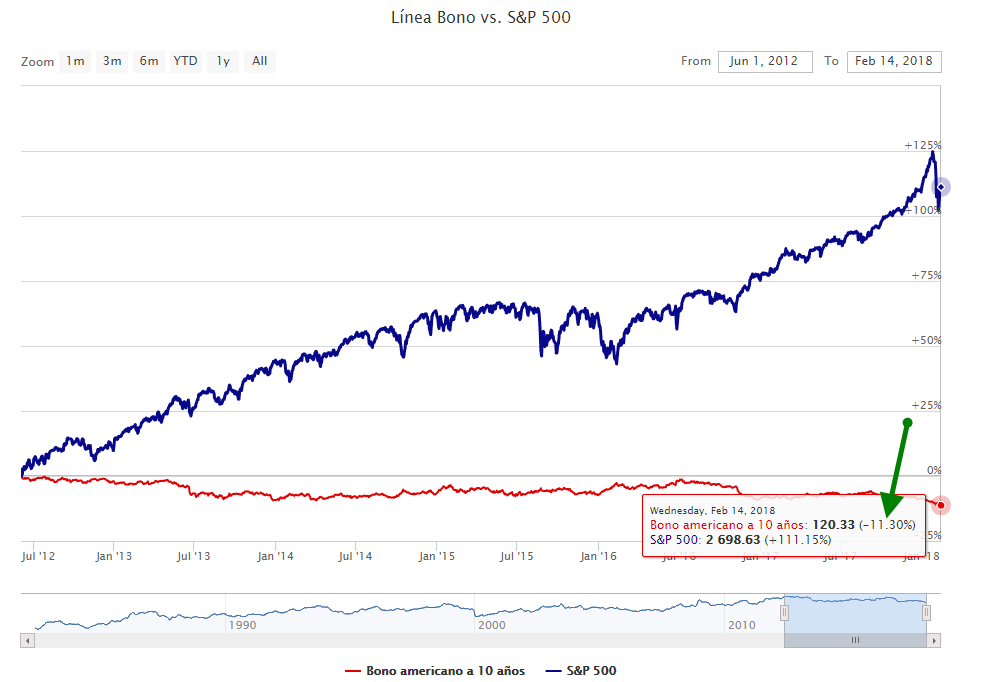Viewport: 988px width, 682px height.
Task: Click the red bond endpoint marker
Action: click(x=940, y=505)
